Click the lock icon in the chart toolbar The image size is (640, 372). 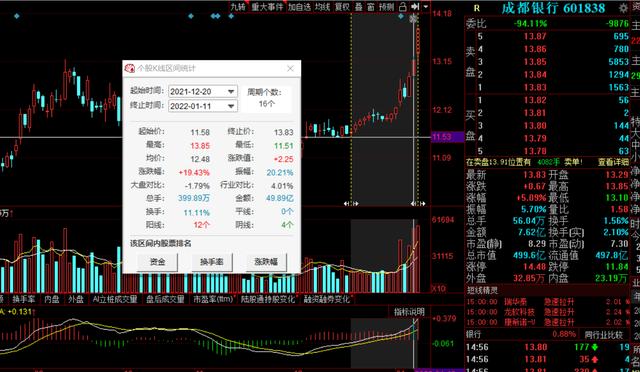point(402,7)
